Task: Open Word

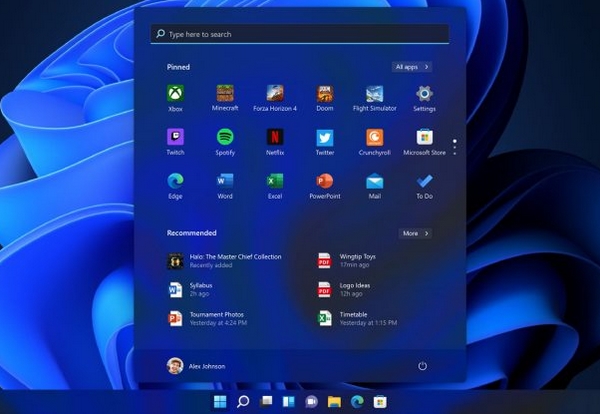Action: tap(225, 186)
